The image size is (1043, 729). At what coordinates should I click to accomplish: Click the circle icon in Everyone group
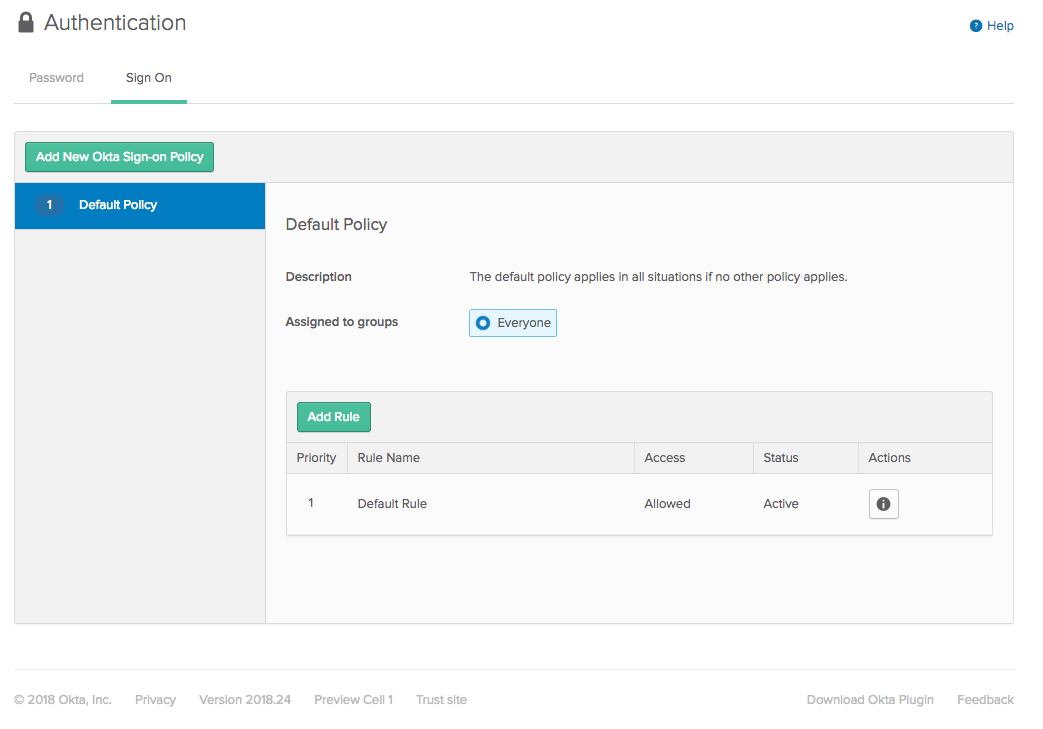(x=483, y=323)
